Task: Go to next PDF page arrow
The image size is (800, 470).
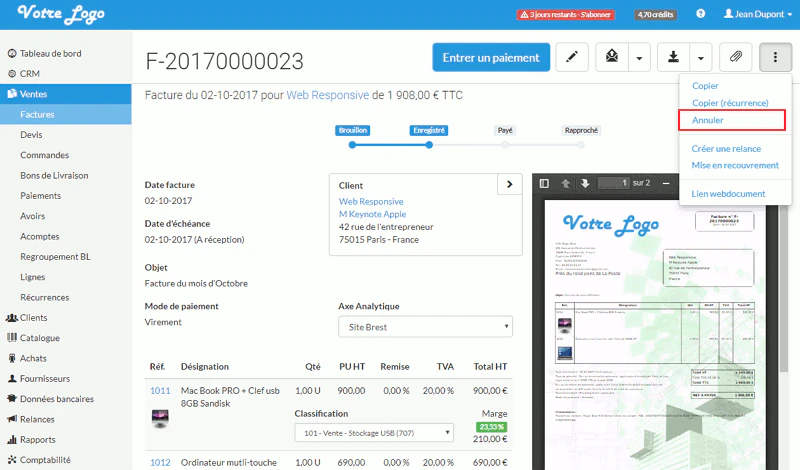Action: click(585, 183)
